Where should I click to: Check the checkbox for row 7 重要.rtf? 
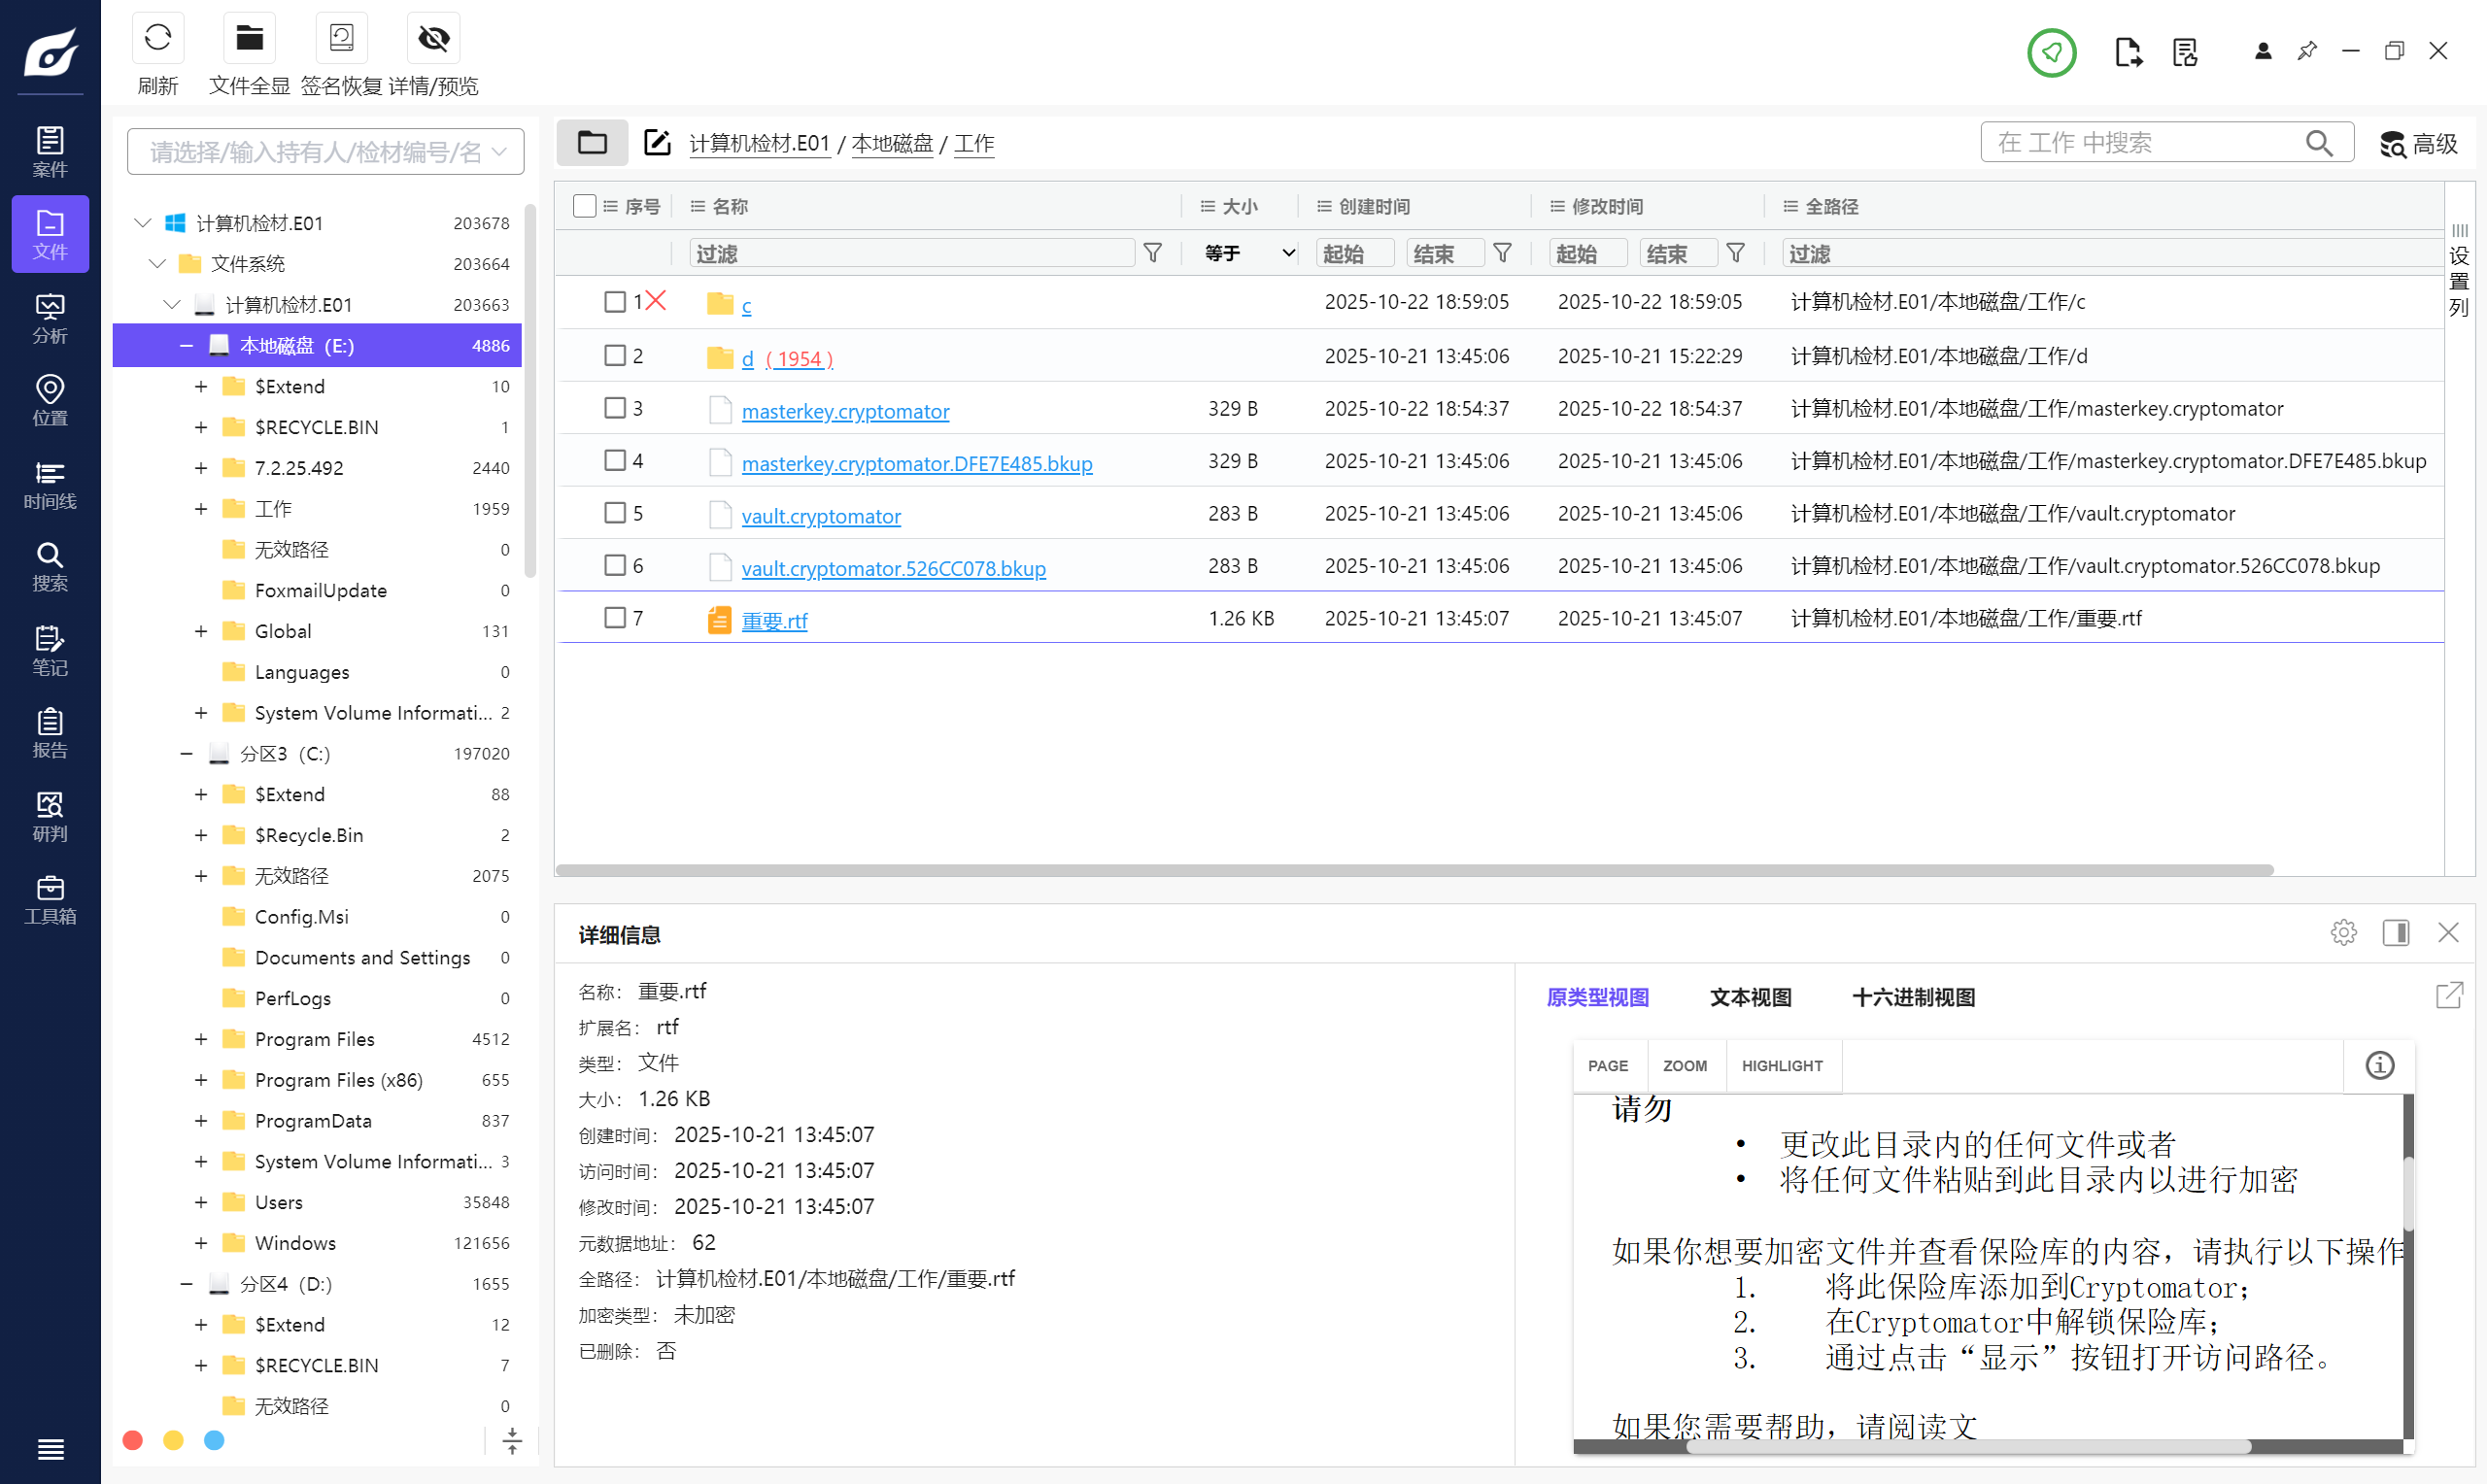pos(615,618)
